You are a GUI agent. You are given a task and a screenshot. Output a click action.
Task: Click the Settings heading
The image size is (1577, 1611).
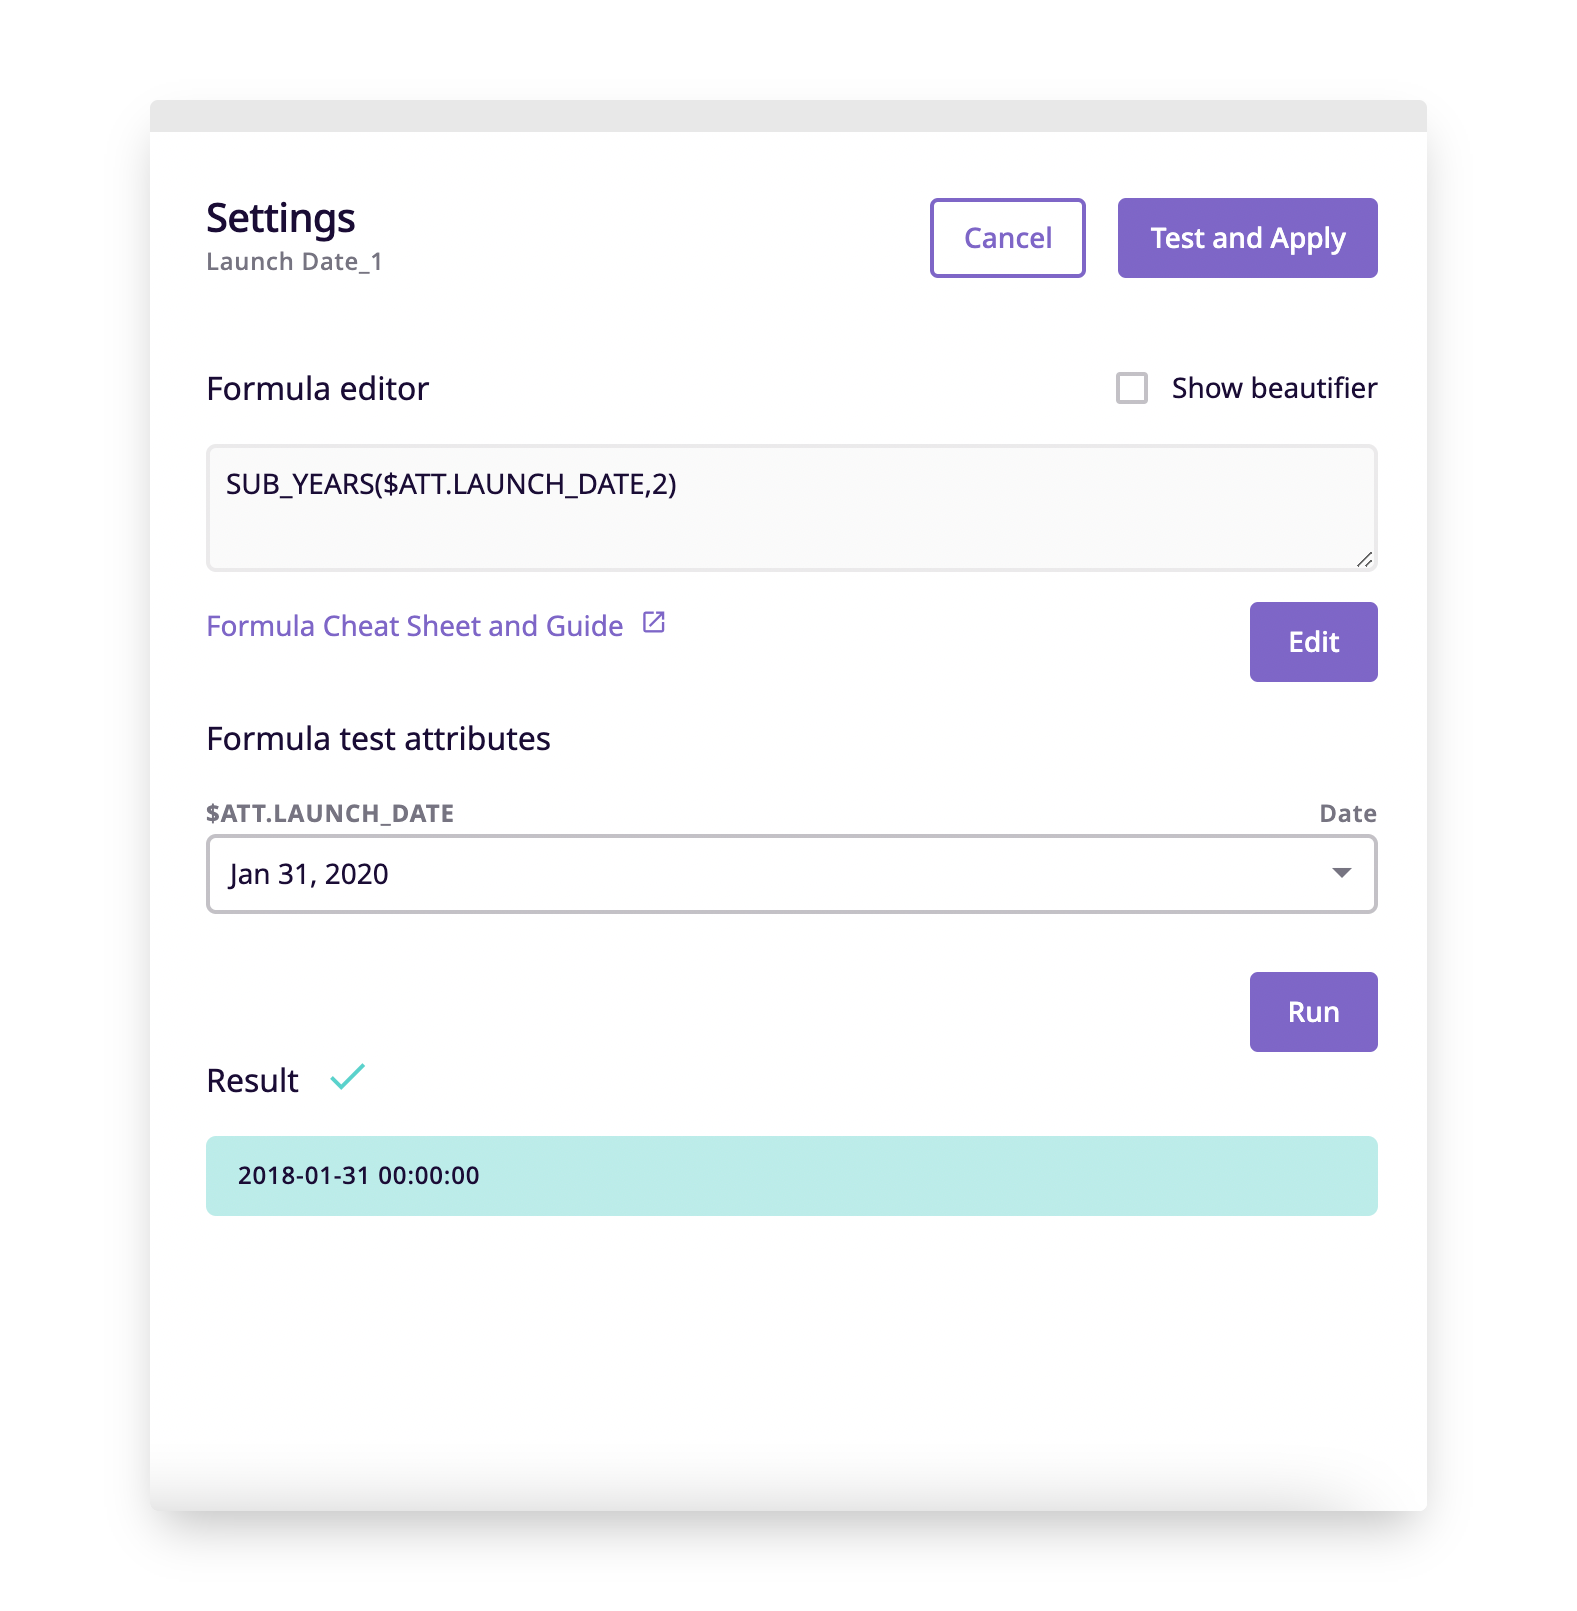(281, 218)
